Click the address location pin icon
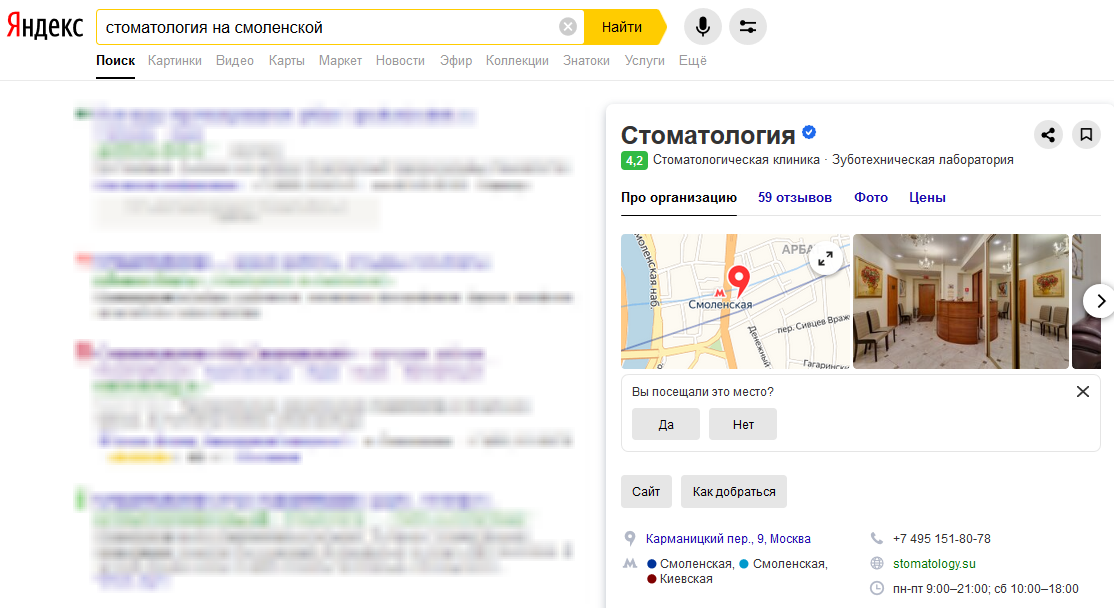The width and height of the screenshot is (1114, 608). click(x=629, y=538)
